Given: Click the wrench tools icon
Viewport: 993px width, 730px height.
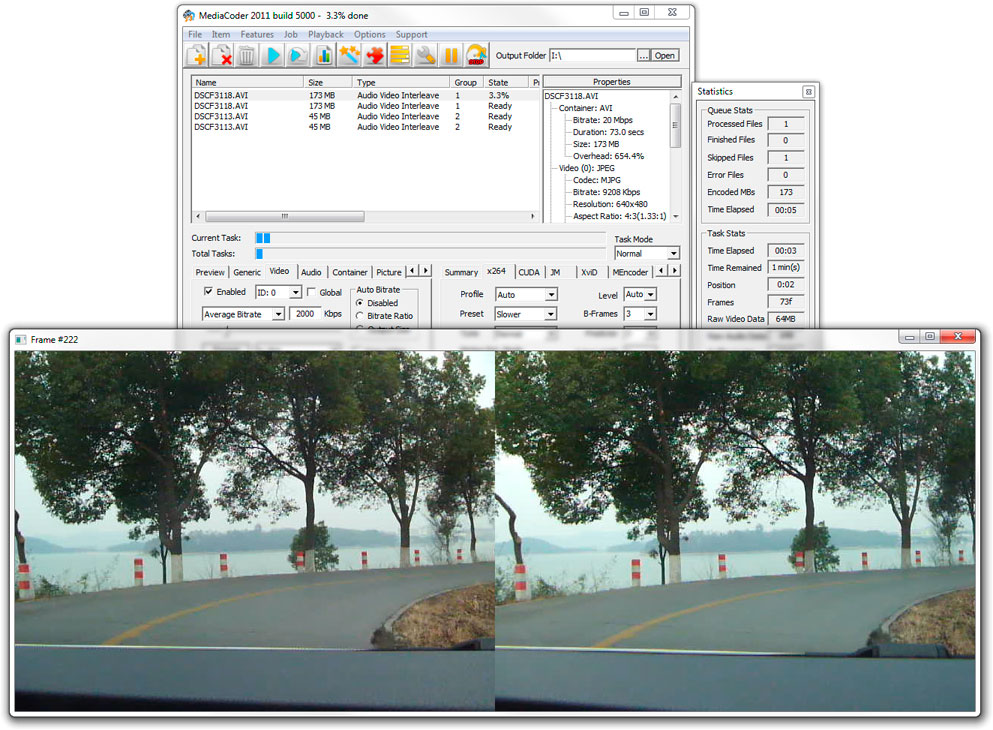Looking at the screenshot, I should [426, 56].
